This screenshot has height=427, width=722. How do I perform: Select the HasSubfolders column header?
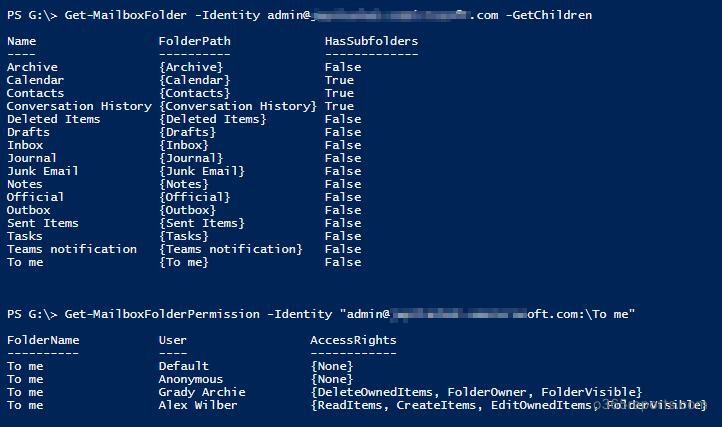372,41
